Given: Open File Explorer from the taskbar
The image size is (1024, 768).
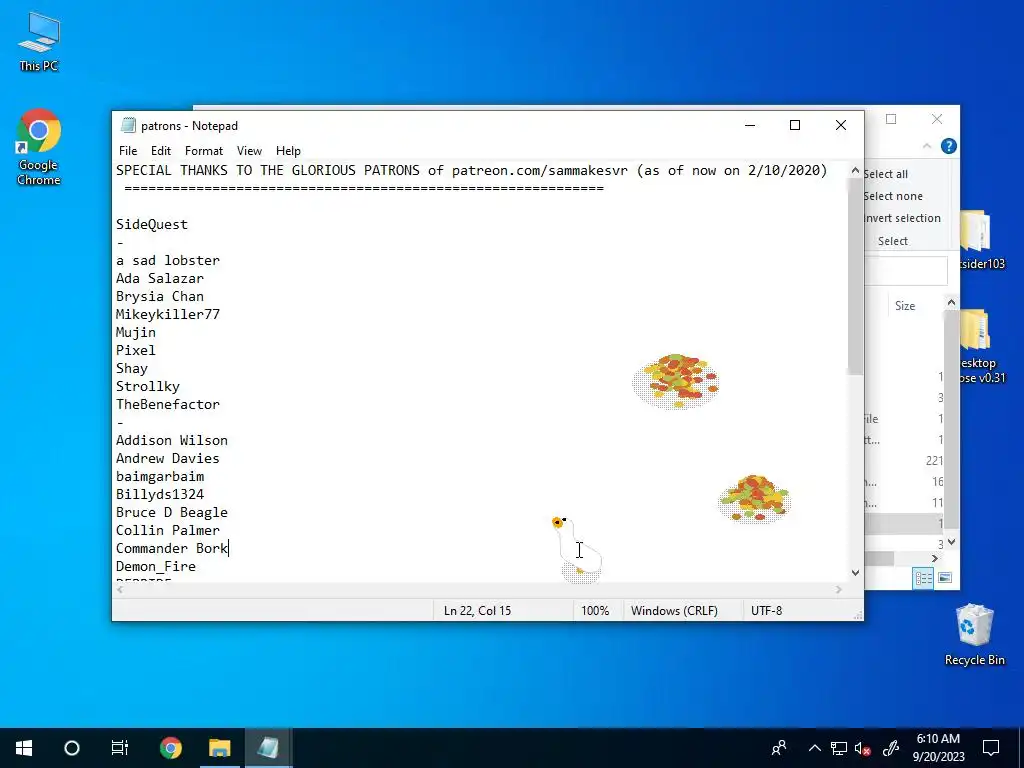Looking at the screenshot, I should pos(219,748).
